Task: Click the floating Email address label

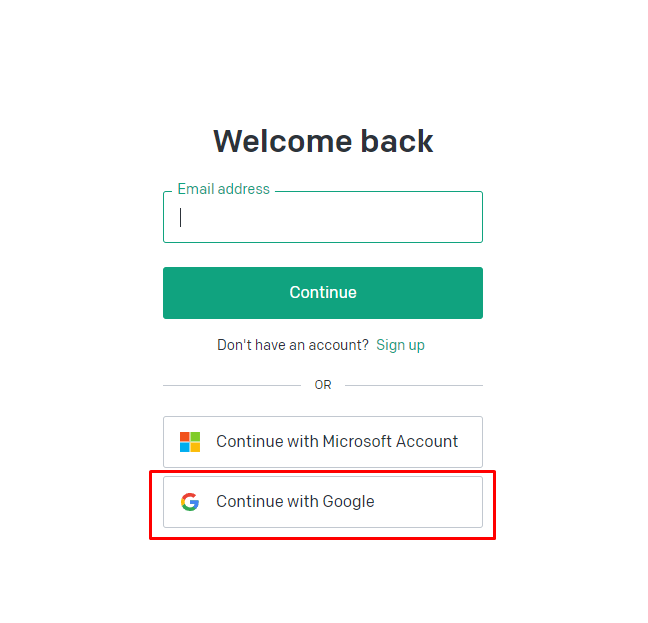Action: (x=223, y=189)
